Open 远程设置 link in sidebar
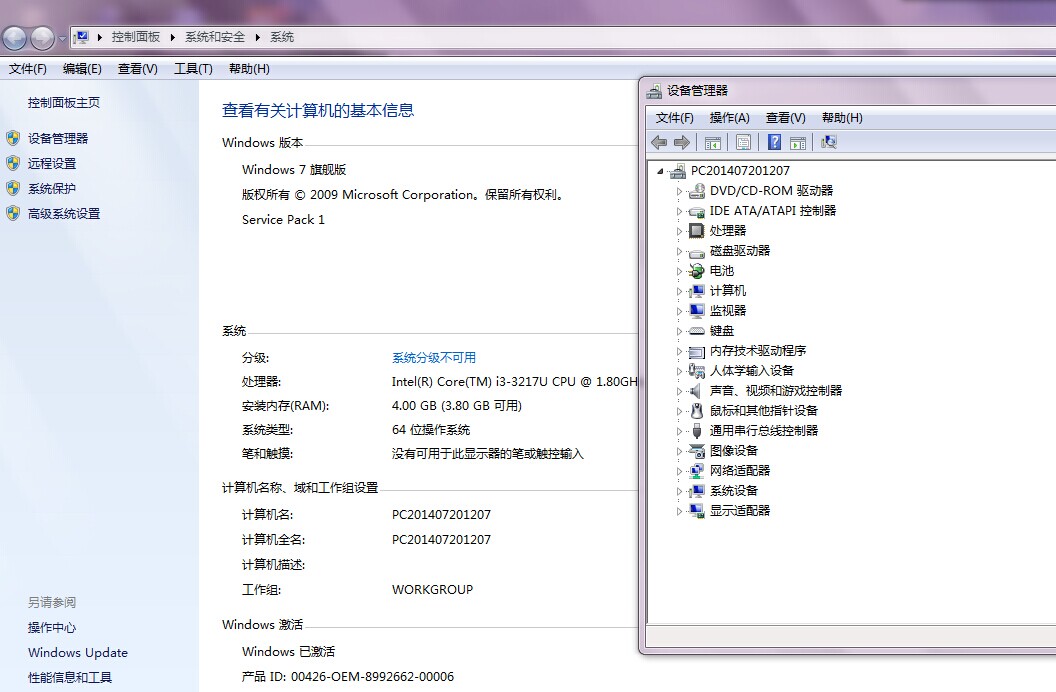1056x692 pixels. (52, 164)
